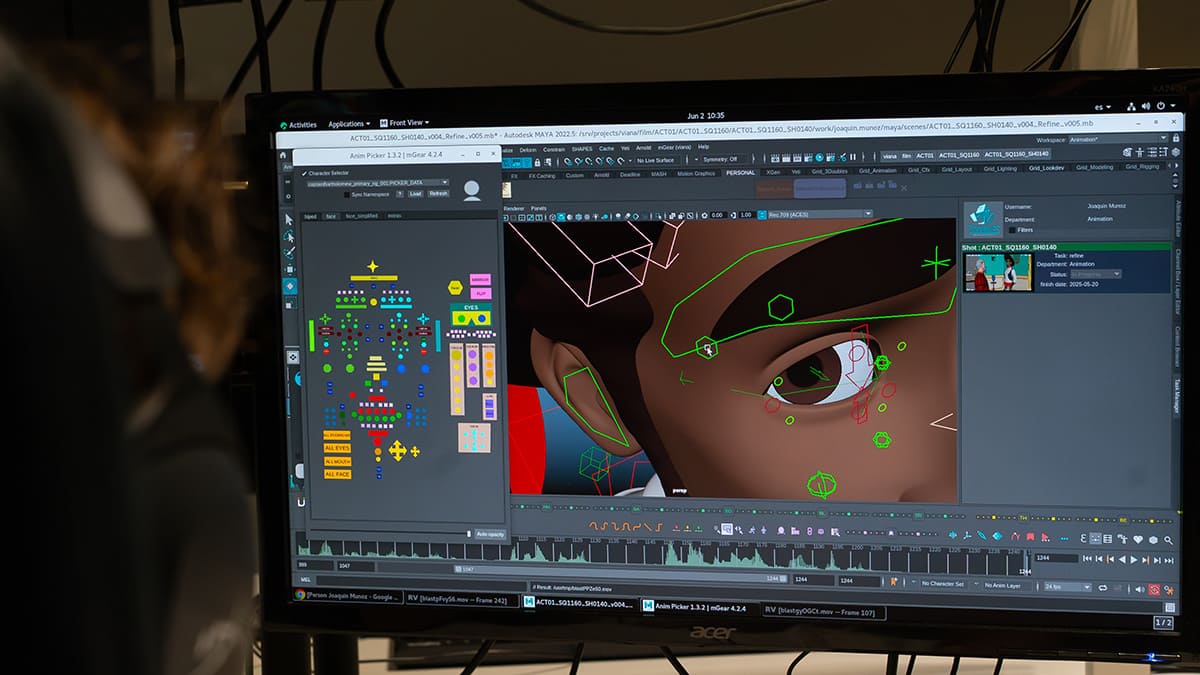The image size is (1200, 675).
Task: Open the Deform menu
Action: point(528,149)
